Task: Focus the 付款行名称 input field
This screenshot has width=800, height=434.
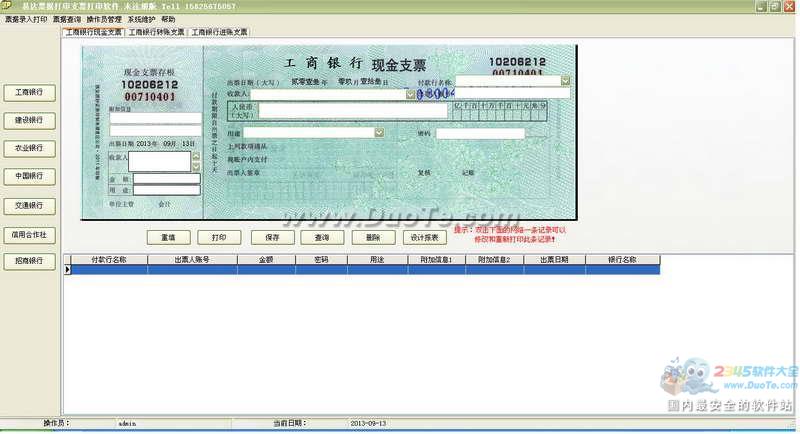Action: (x=508, y=81)
